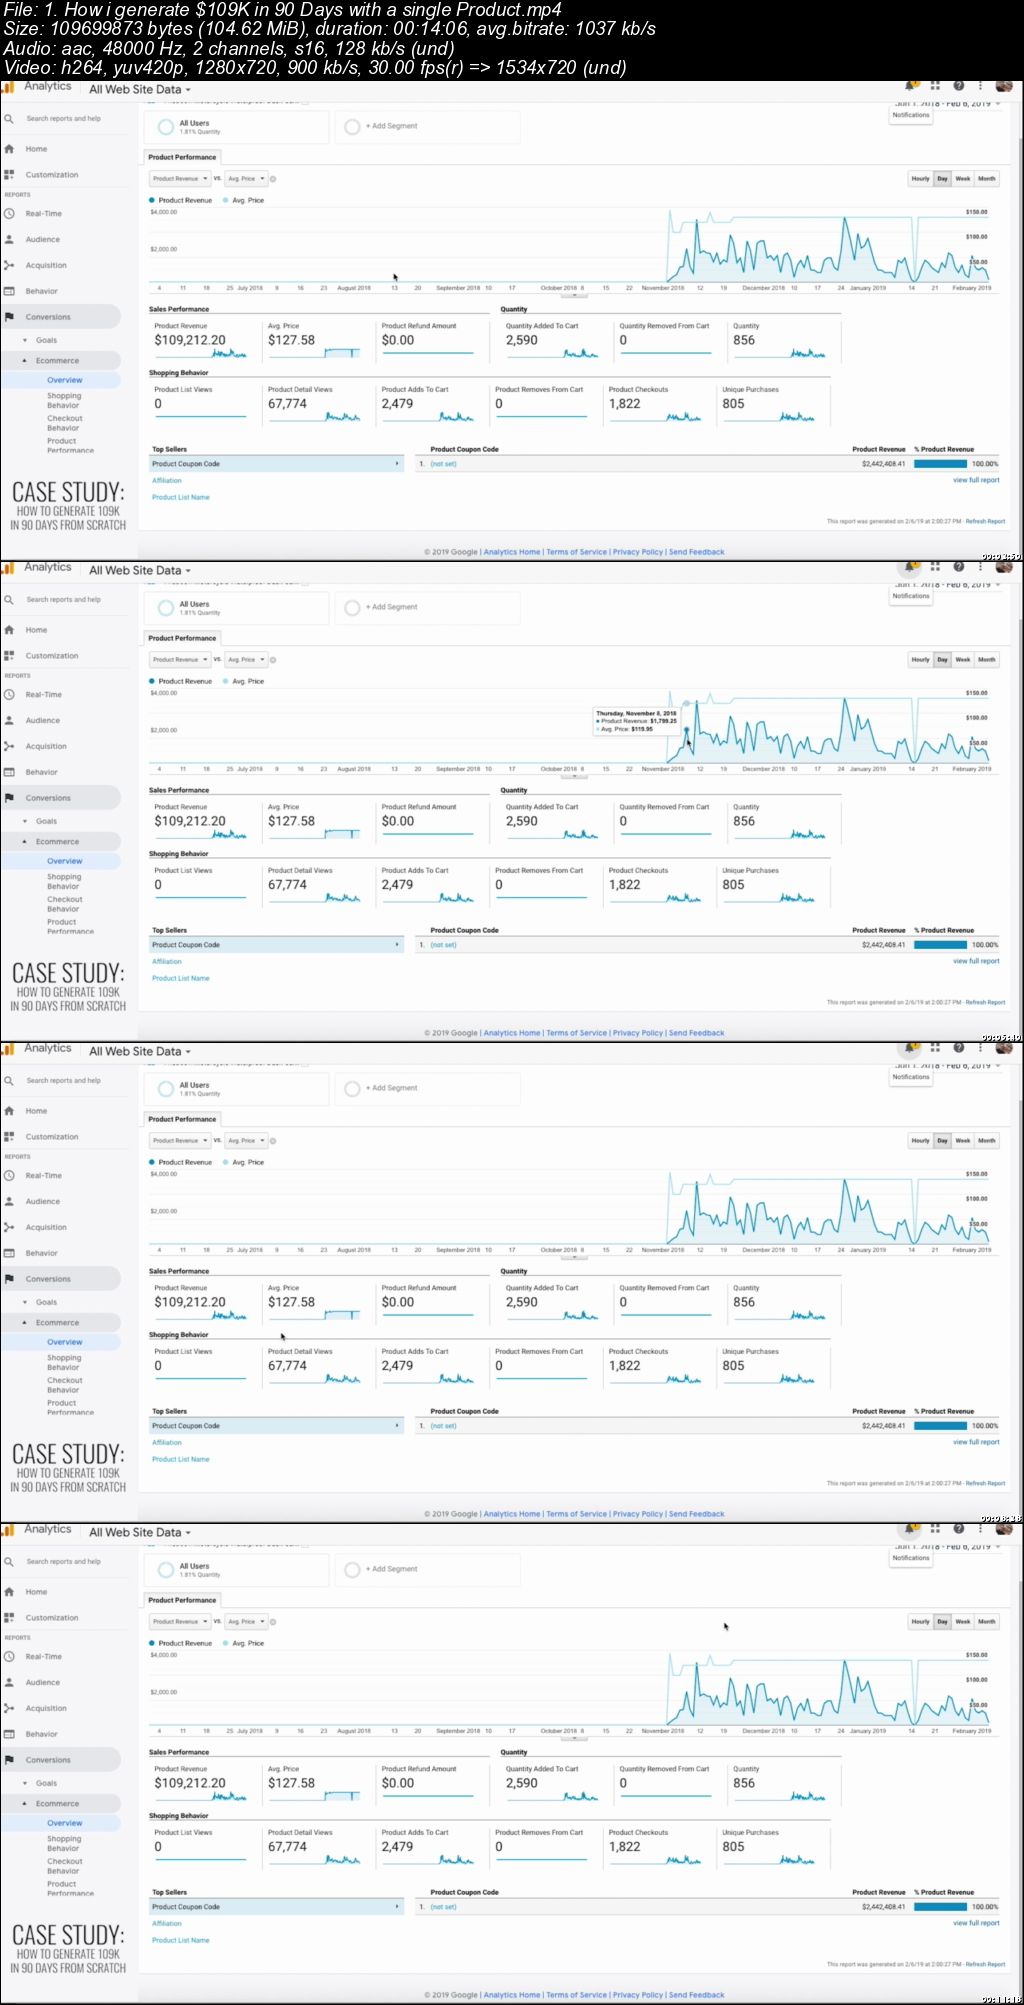Click the Refresh Report link in the third frame
1024x2005 pixels.
(x=985, y=1484)
